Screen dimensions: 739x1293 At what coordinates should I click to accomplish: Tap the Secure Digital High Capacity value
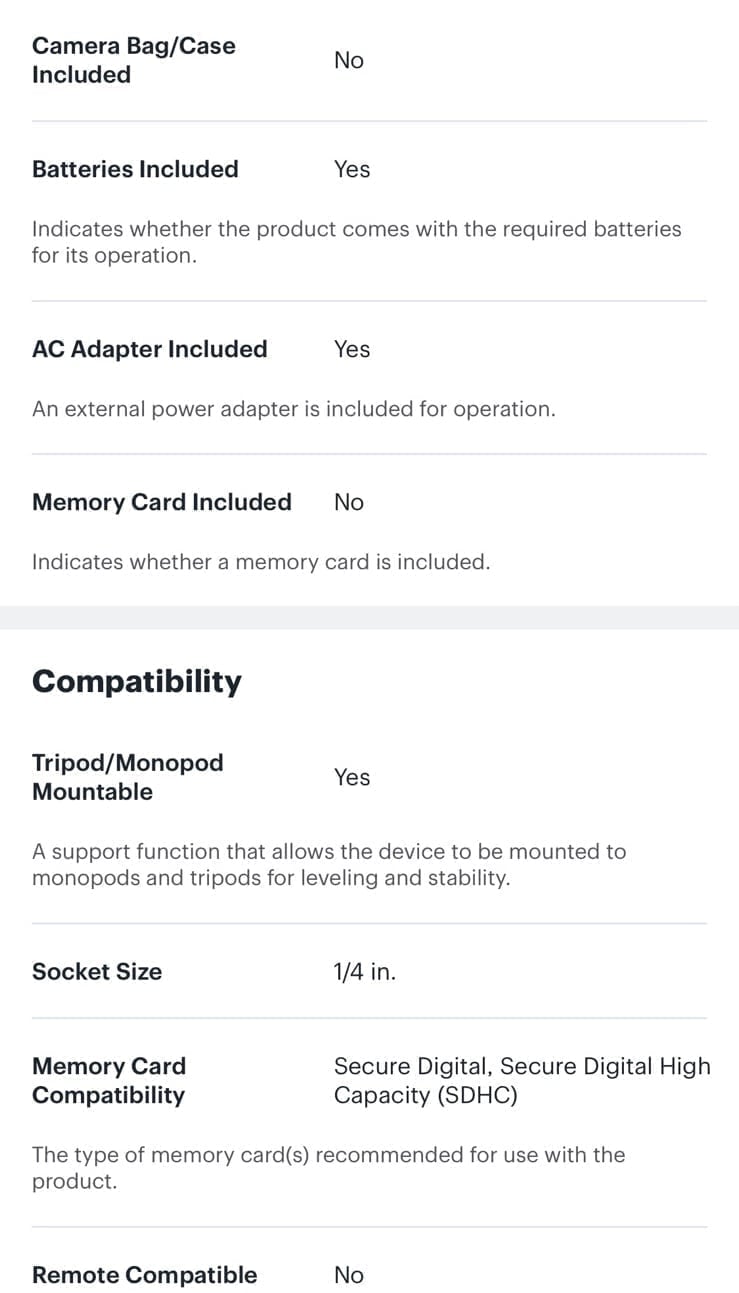(522, 1080)
